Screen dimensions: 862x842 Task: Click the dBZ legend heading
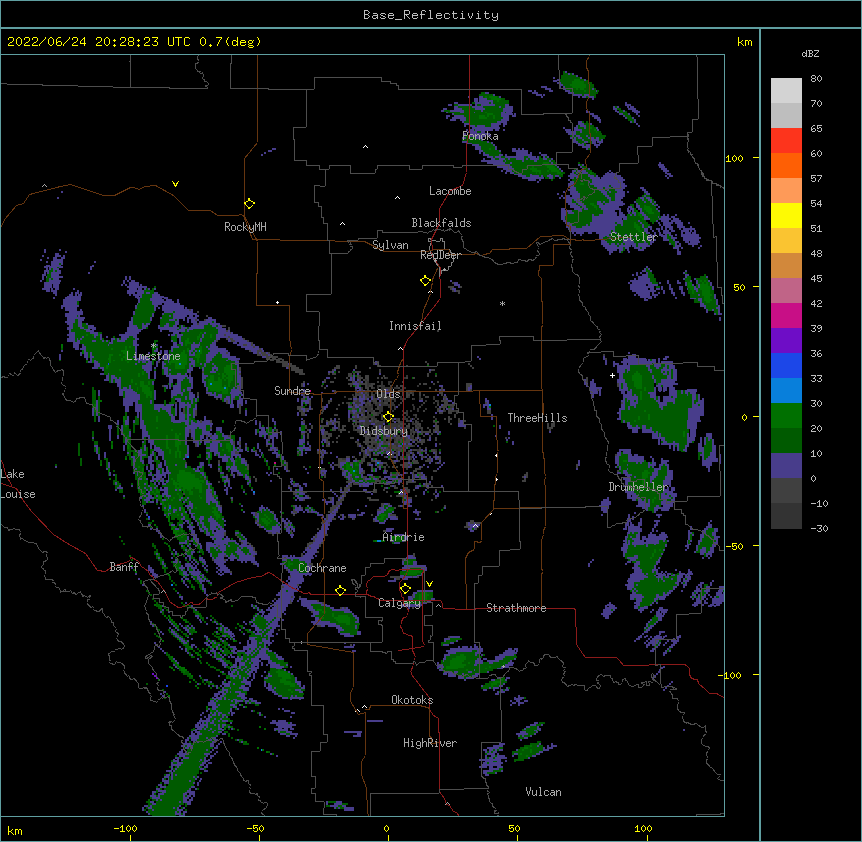(x=810, y=53)
